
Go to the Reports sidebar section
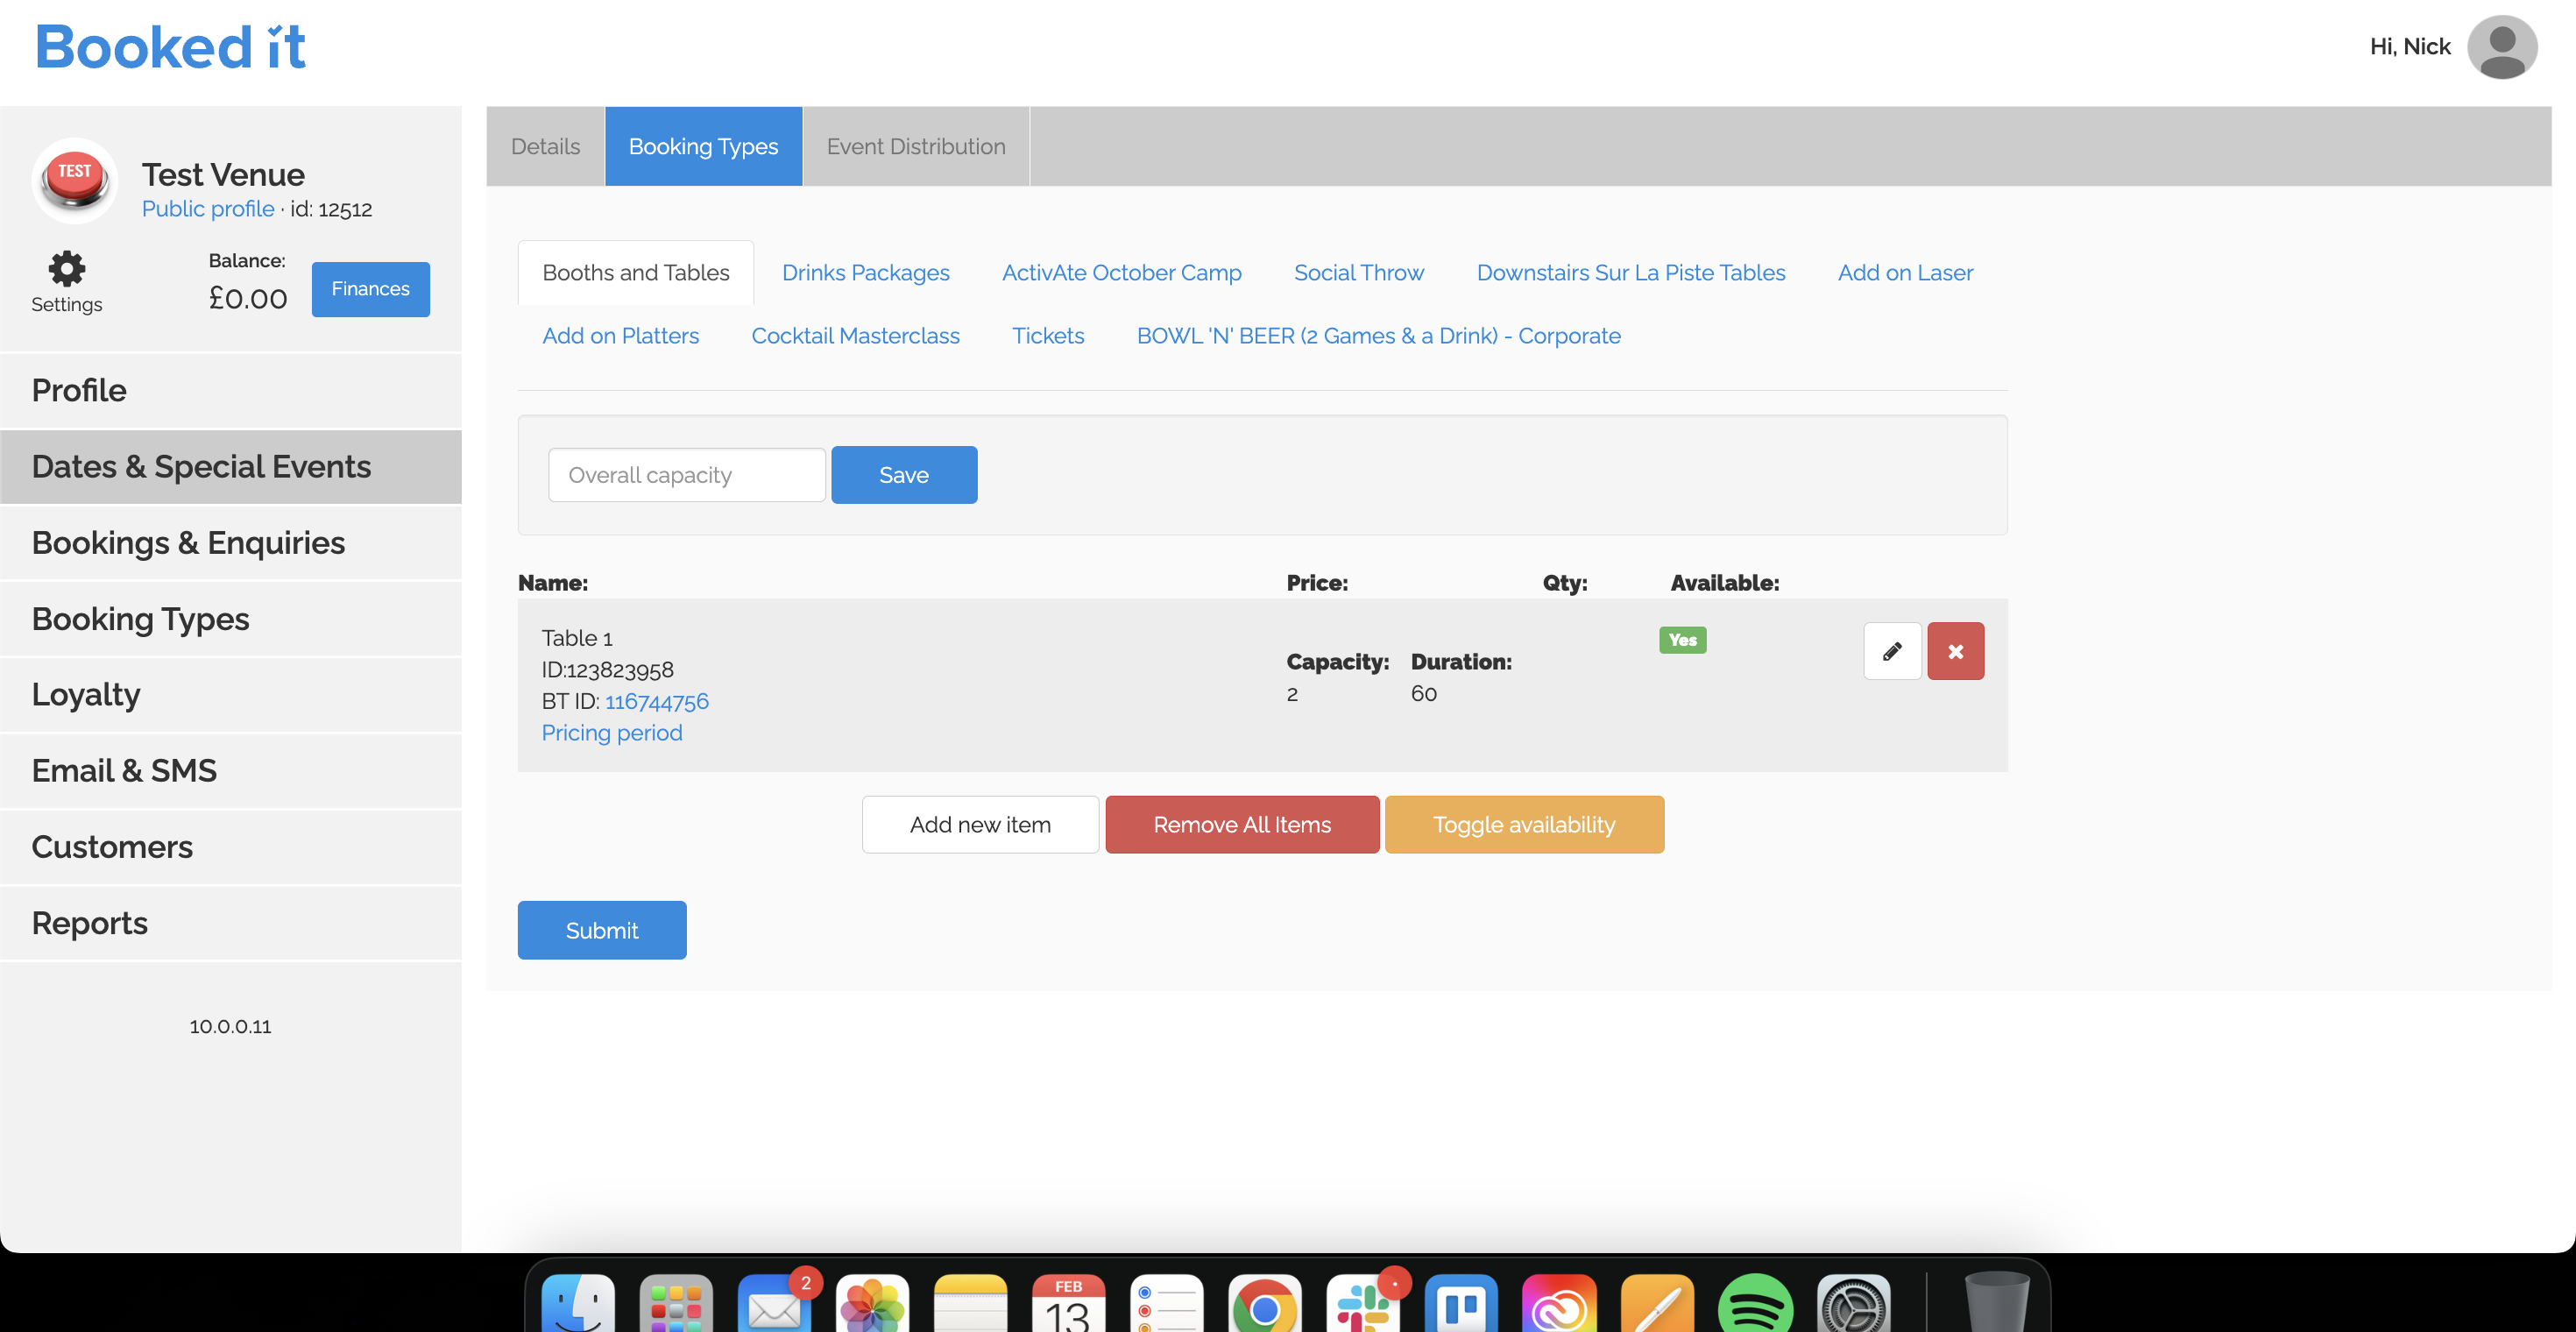point(89,922)
